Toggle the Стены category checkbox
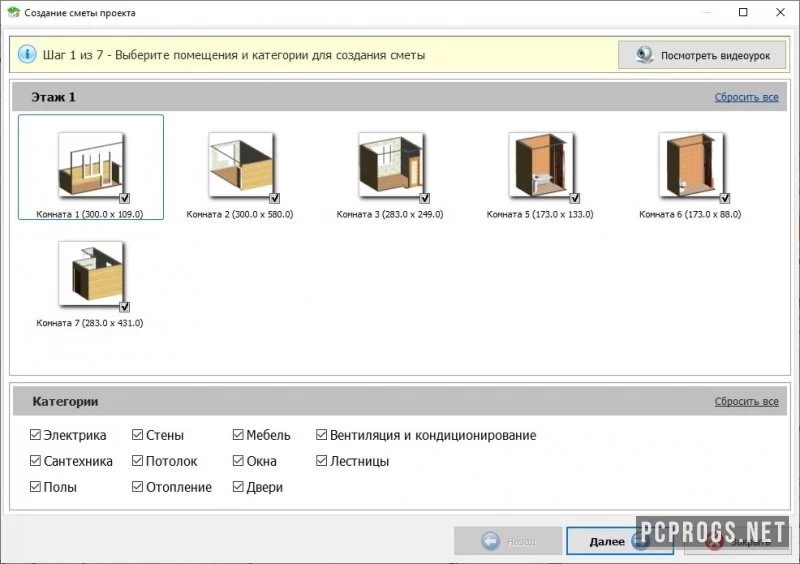The height and width of the screenshot is (564, 800). click(x=137, y=435)
